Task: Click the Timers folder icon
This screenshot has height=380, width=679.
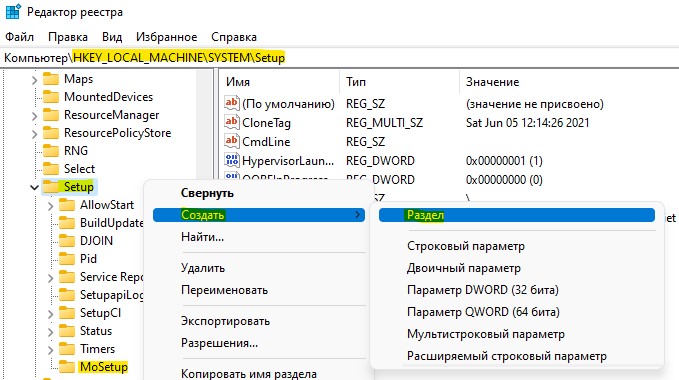Action: point(67,349)
